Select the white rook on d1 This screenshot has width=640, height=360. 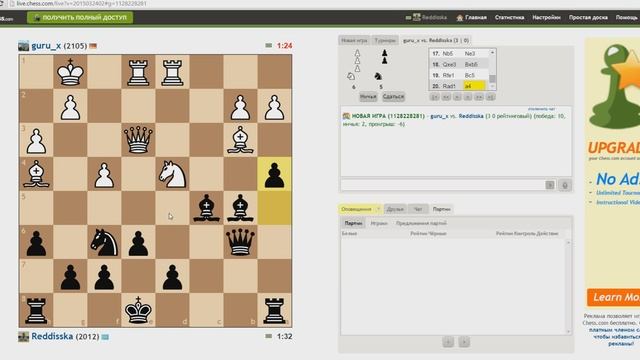(172, 72)
